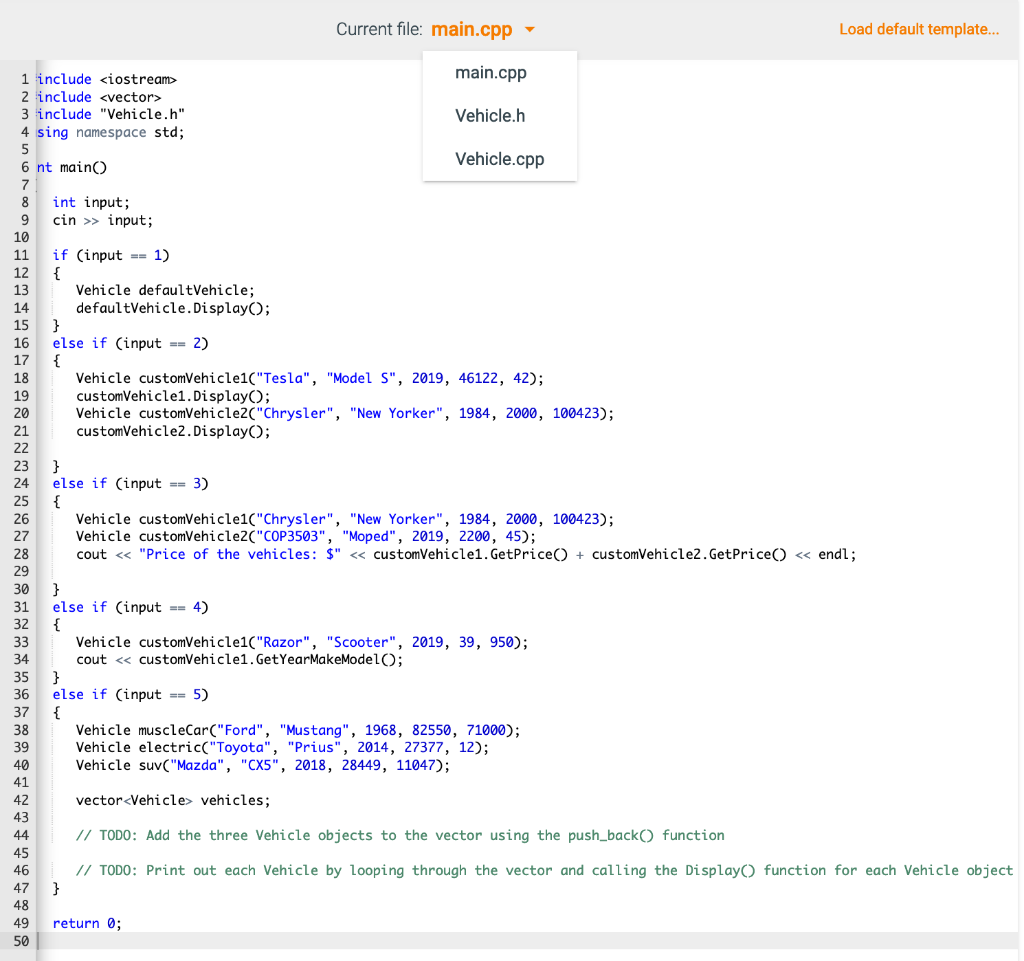Screen dimensions: 1024x961
Task: Click the include <vector> line
Action: (x=99, y=97)
